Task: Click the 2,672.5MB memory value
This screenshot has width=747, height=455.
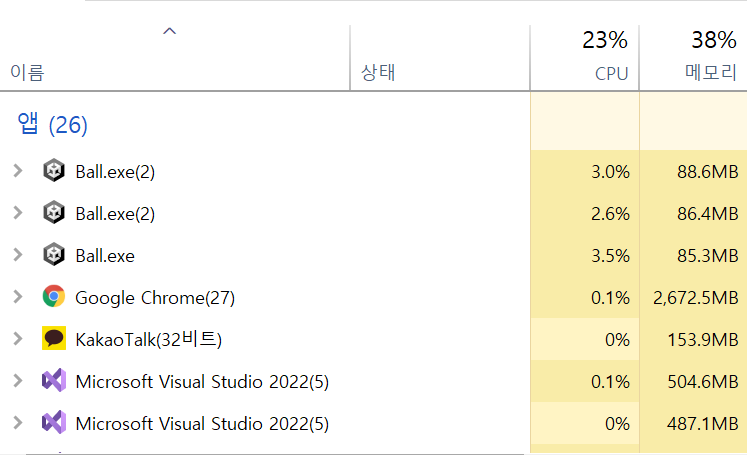Action: click(x=696, y=298)
